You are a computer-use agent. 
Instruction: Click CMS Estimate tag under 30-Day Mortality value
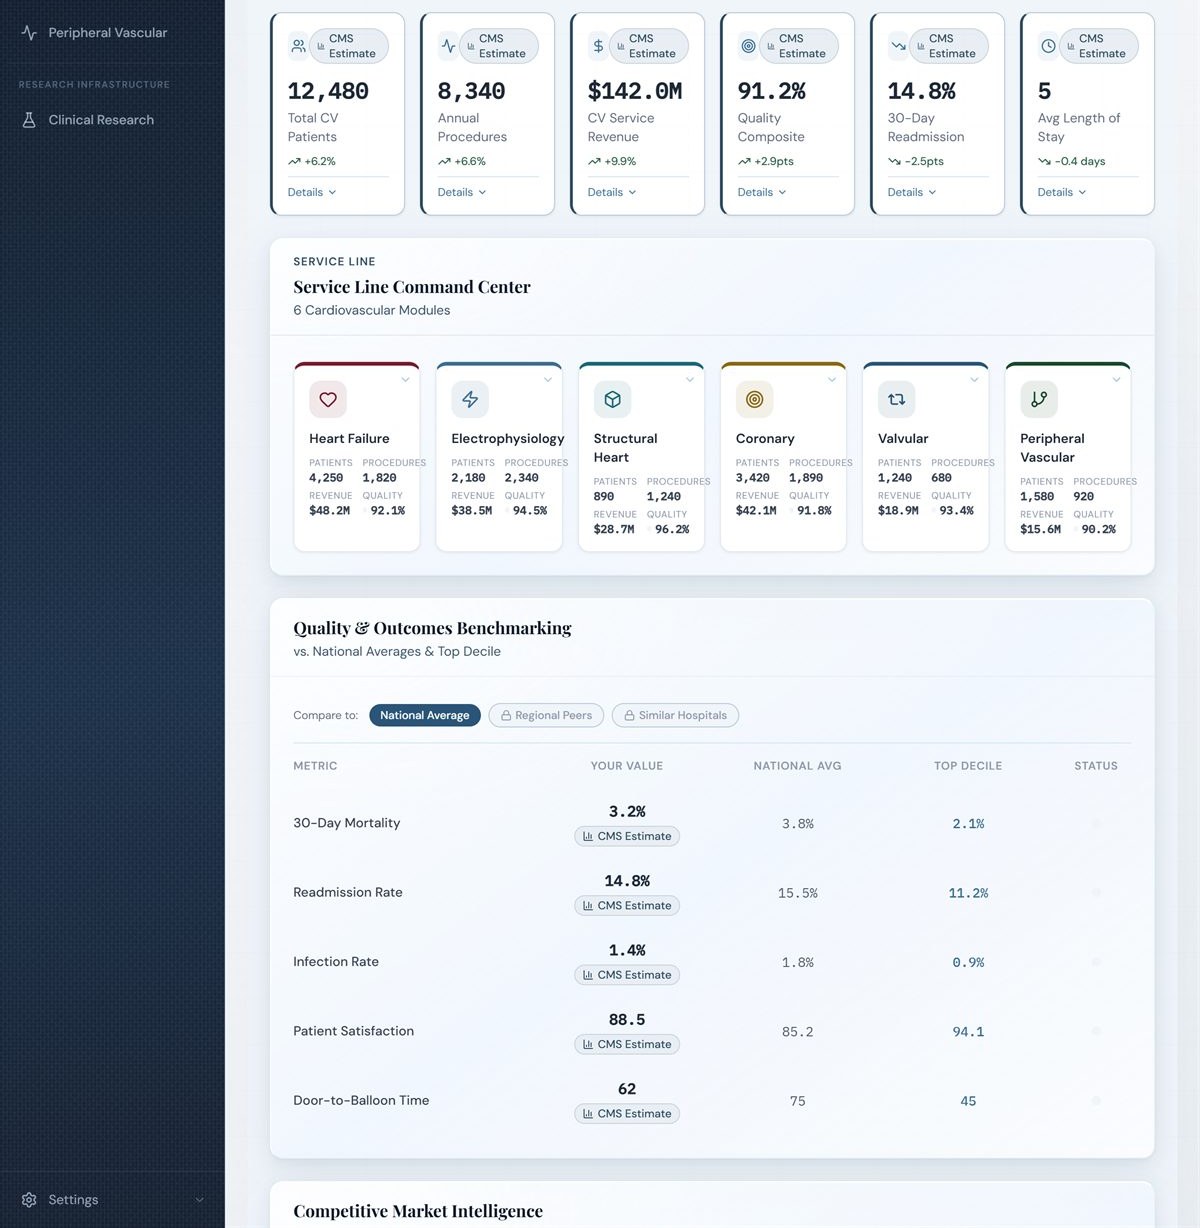coord(627,836)
